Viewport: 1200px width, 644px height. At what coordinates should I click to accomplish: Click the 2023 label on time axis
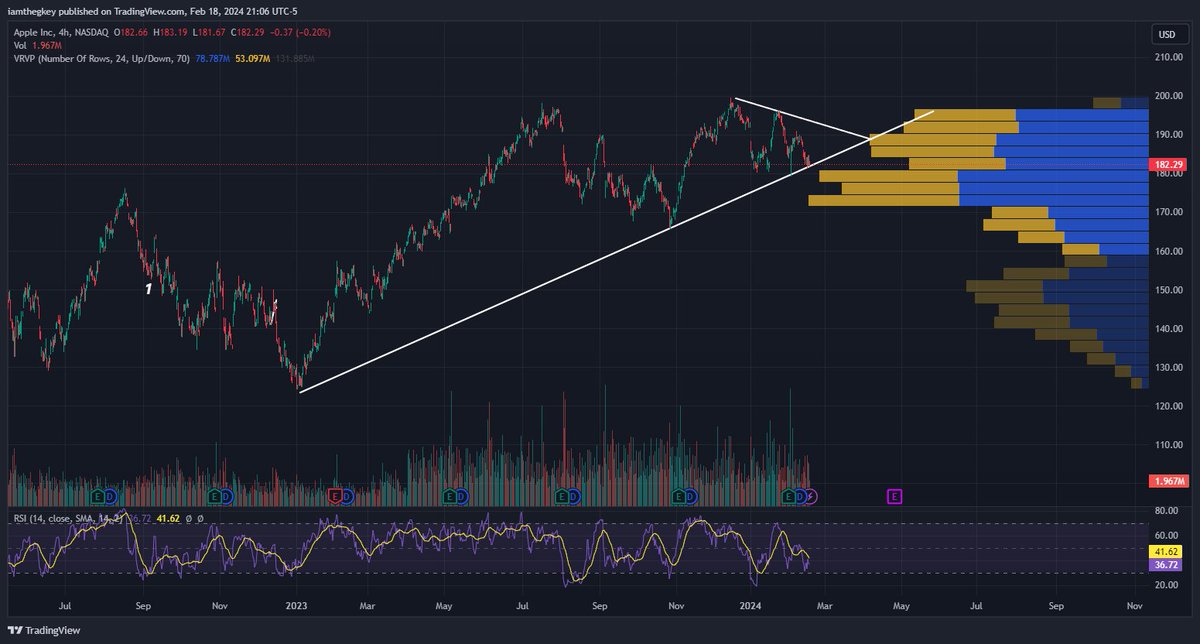pos(295,606)
